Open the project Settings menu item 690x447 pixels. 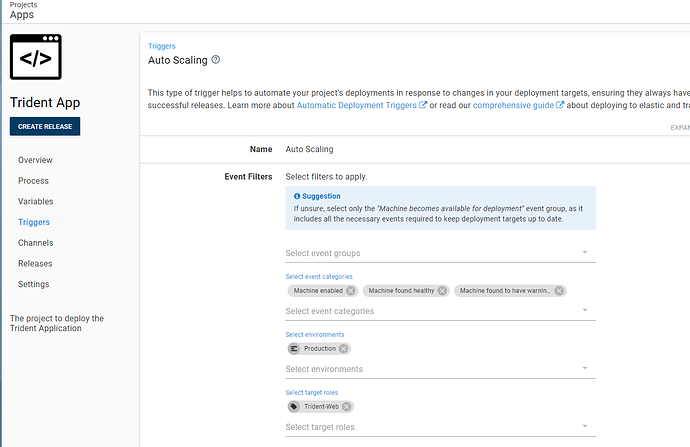(33, 284)
